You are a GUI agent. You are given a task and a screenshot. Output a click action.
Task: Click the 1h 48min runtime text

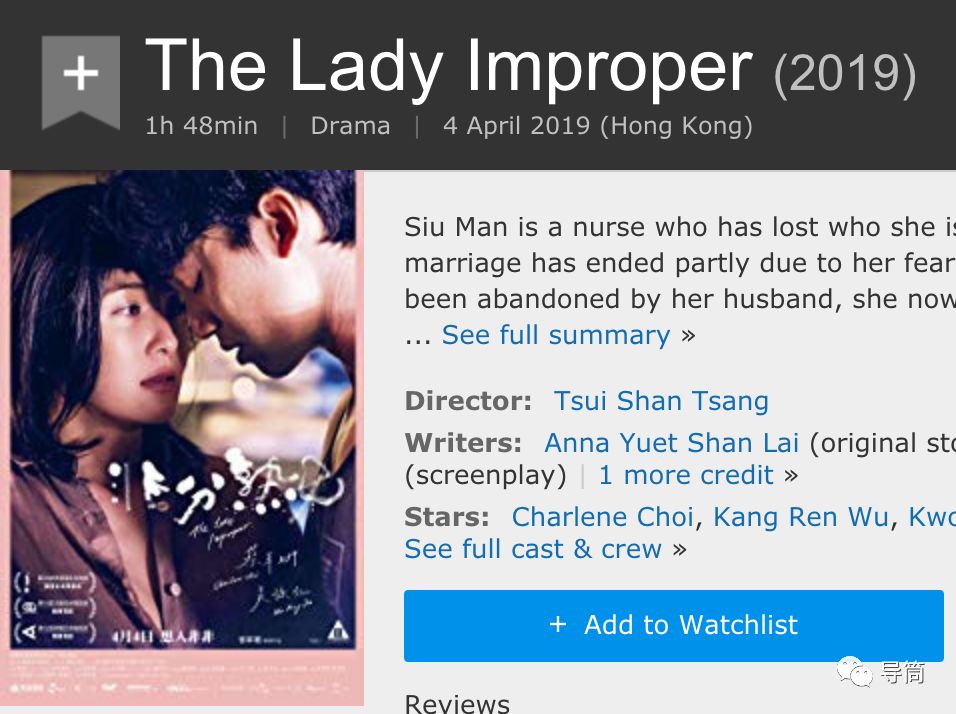click(x=201, y=126)
